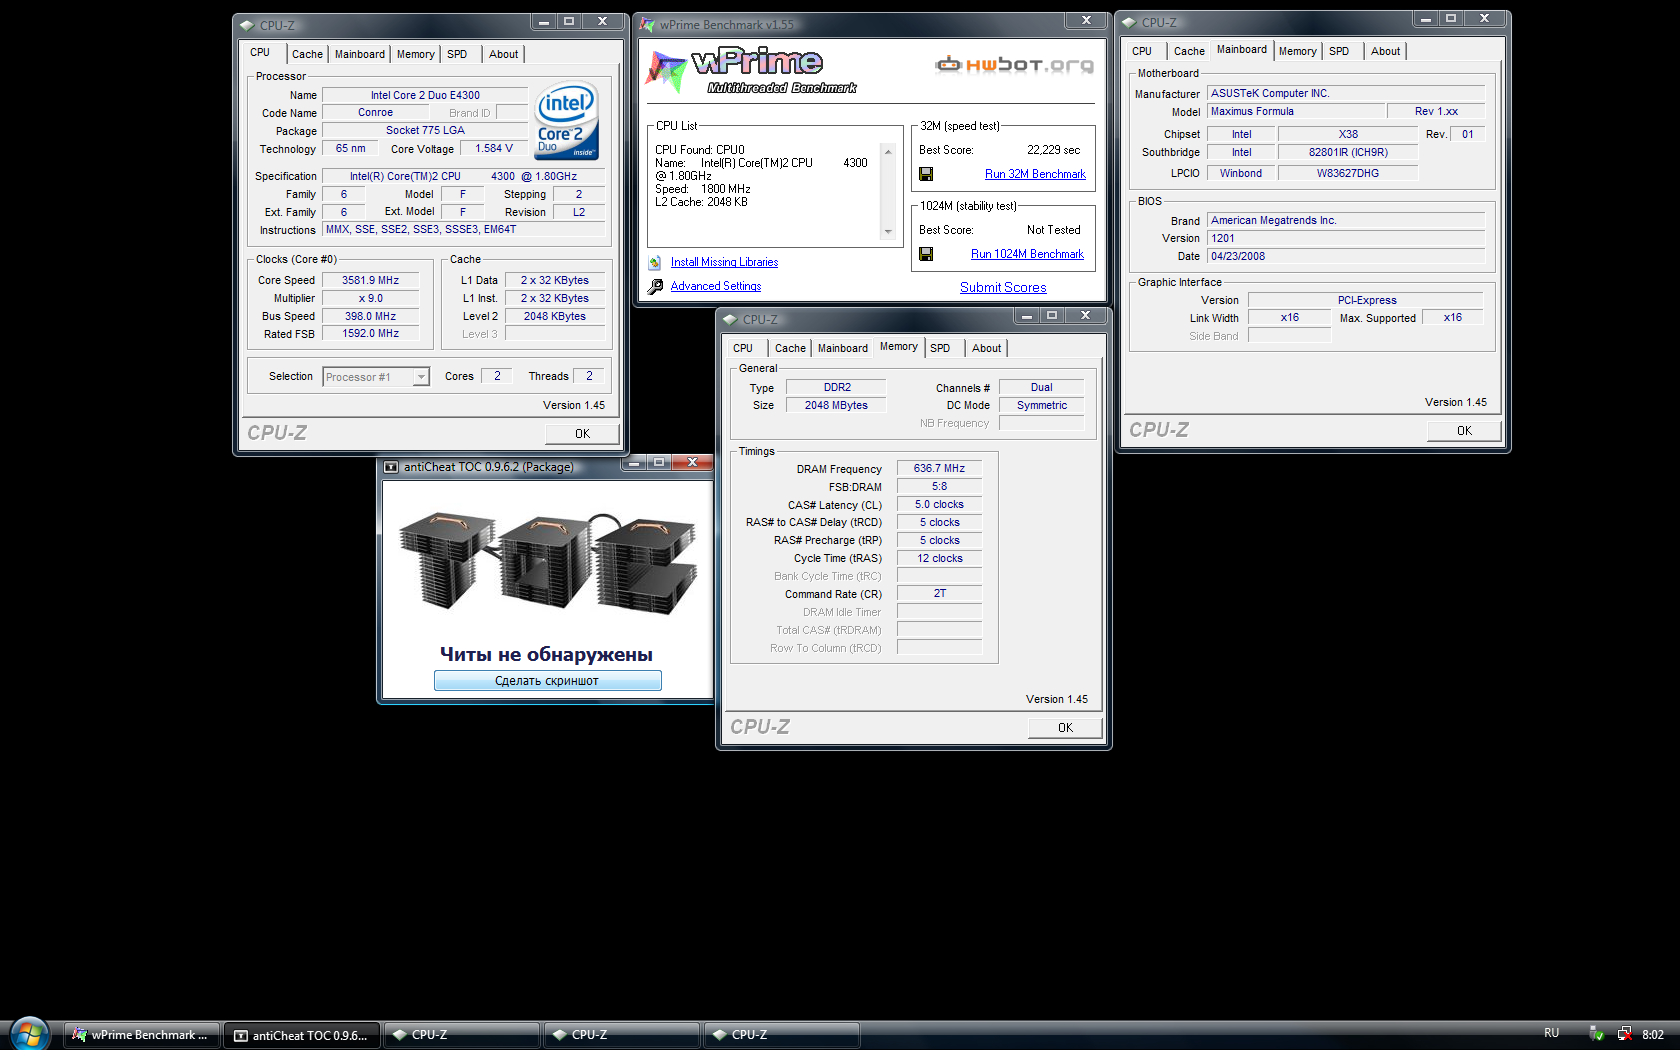1680x1050 pixels.
Task: Click the CPU List scrollbar up arrow
Action: (x=887, y=151)
